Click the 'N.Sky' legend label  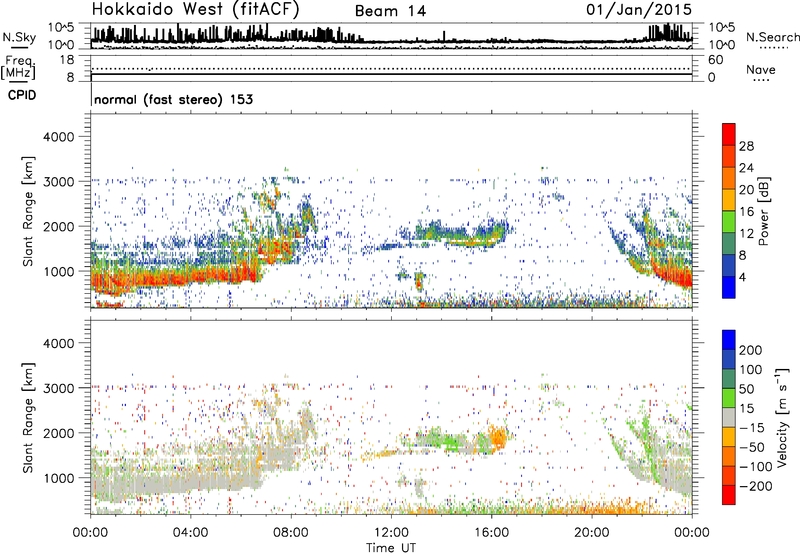[x=19, y=37]
